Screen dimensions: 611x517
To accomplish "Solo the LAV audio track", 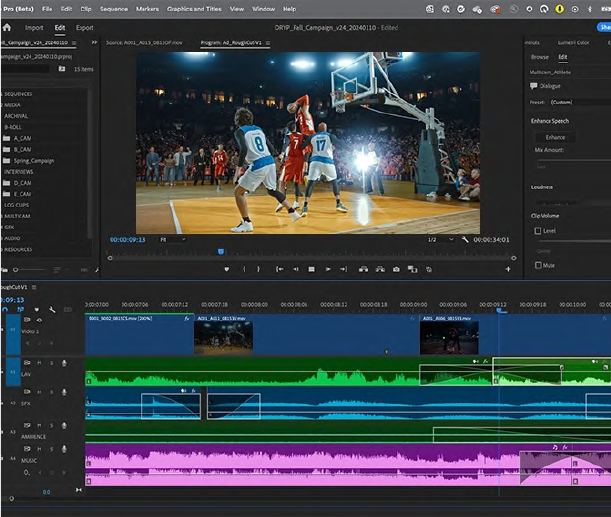I will click(51, 363).
